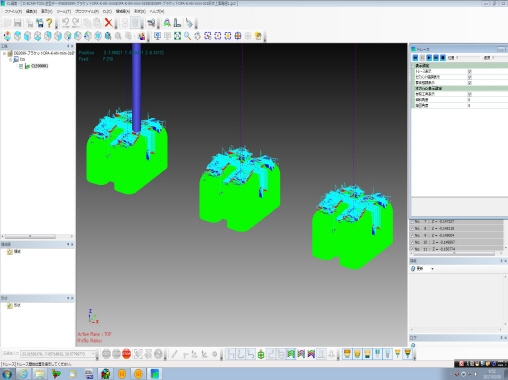Click the blue stop button in trace panel

pyautogui.click(x=443, y=58)
